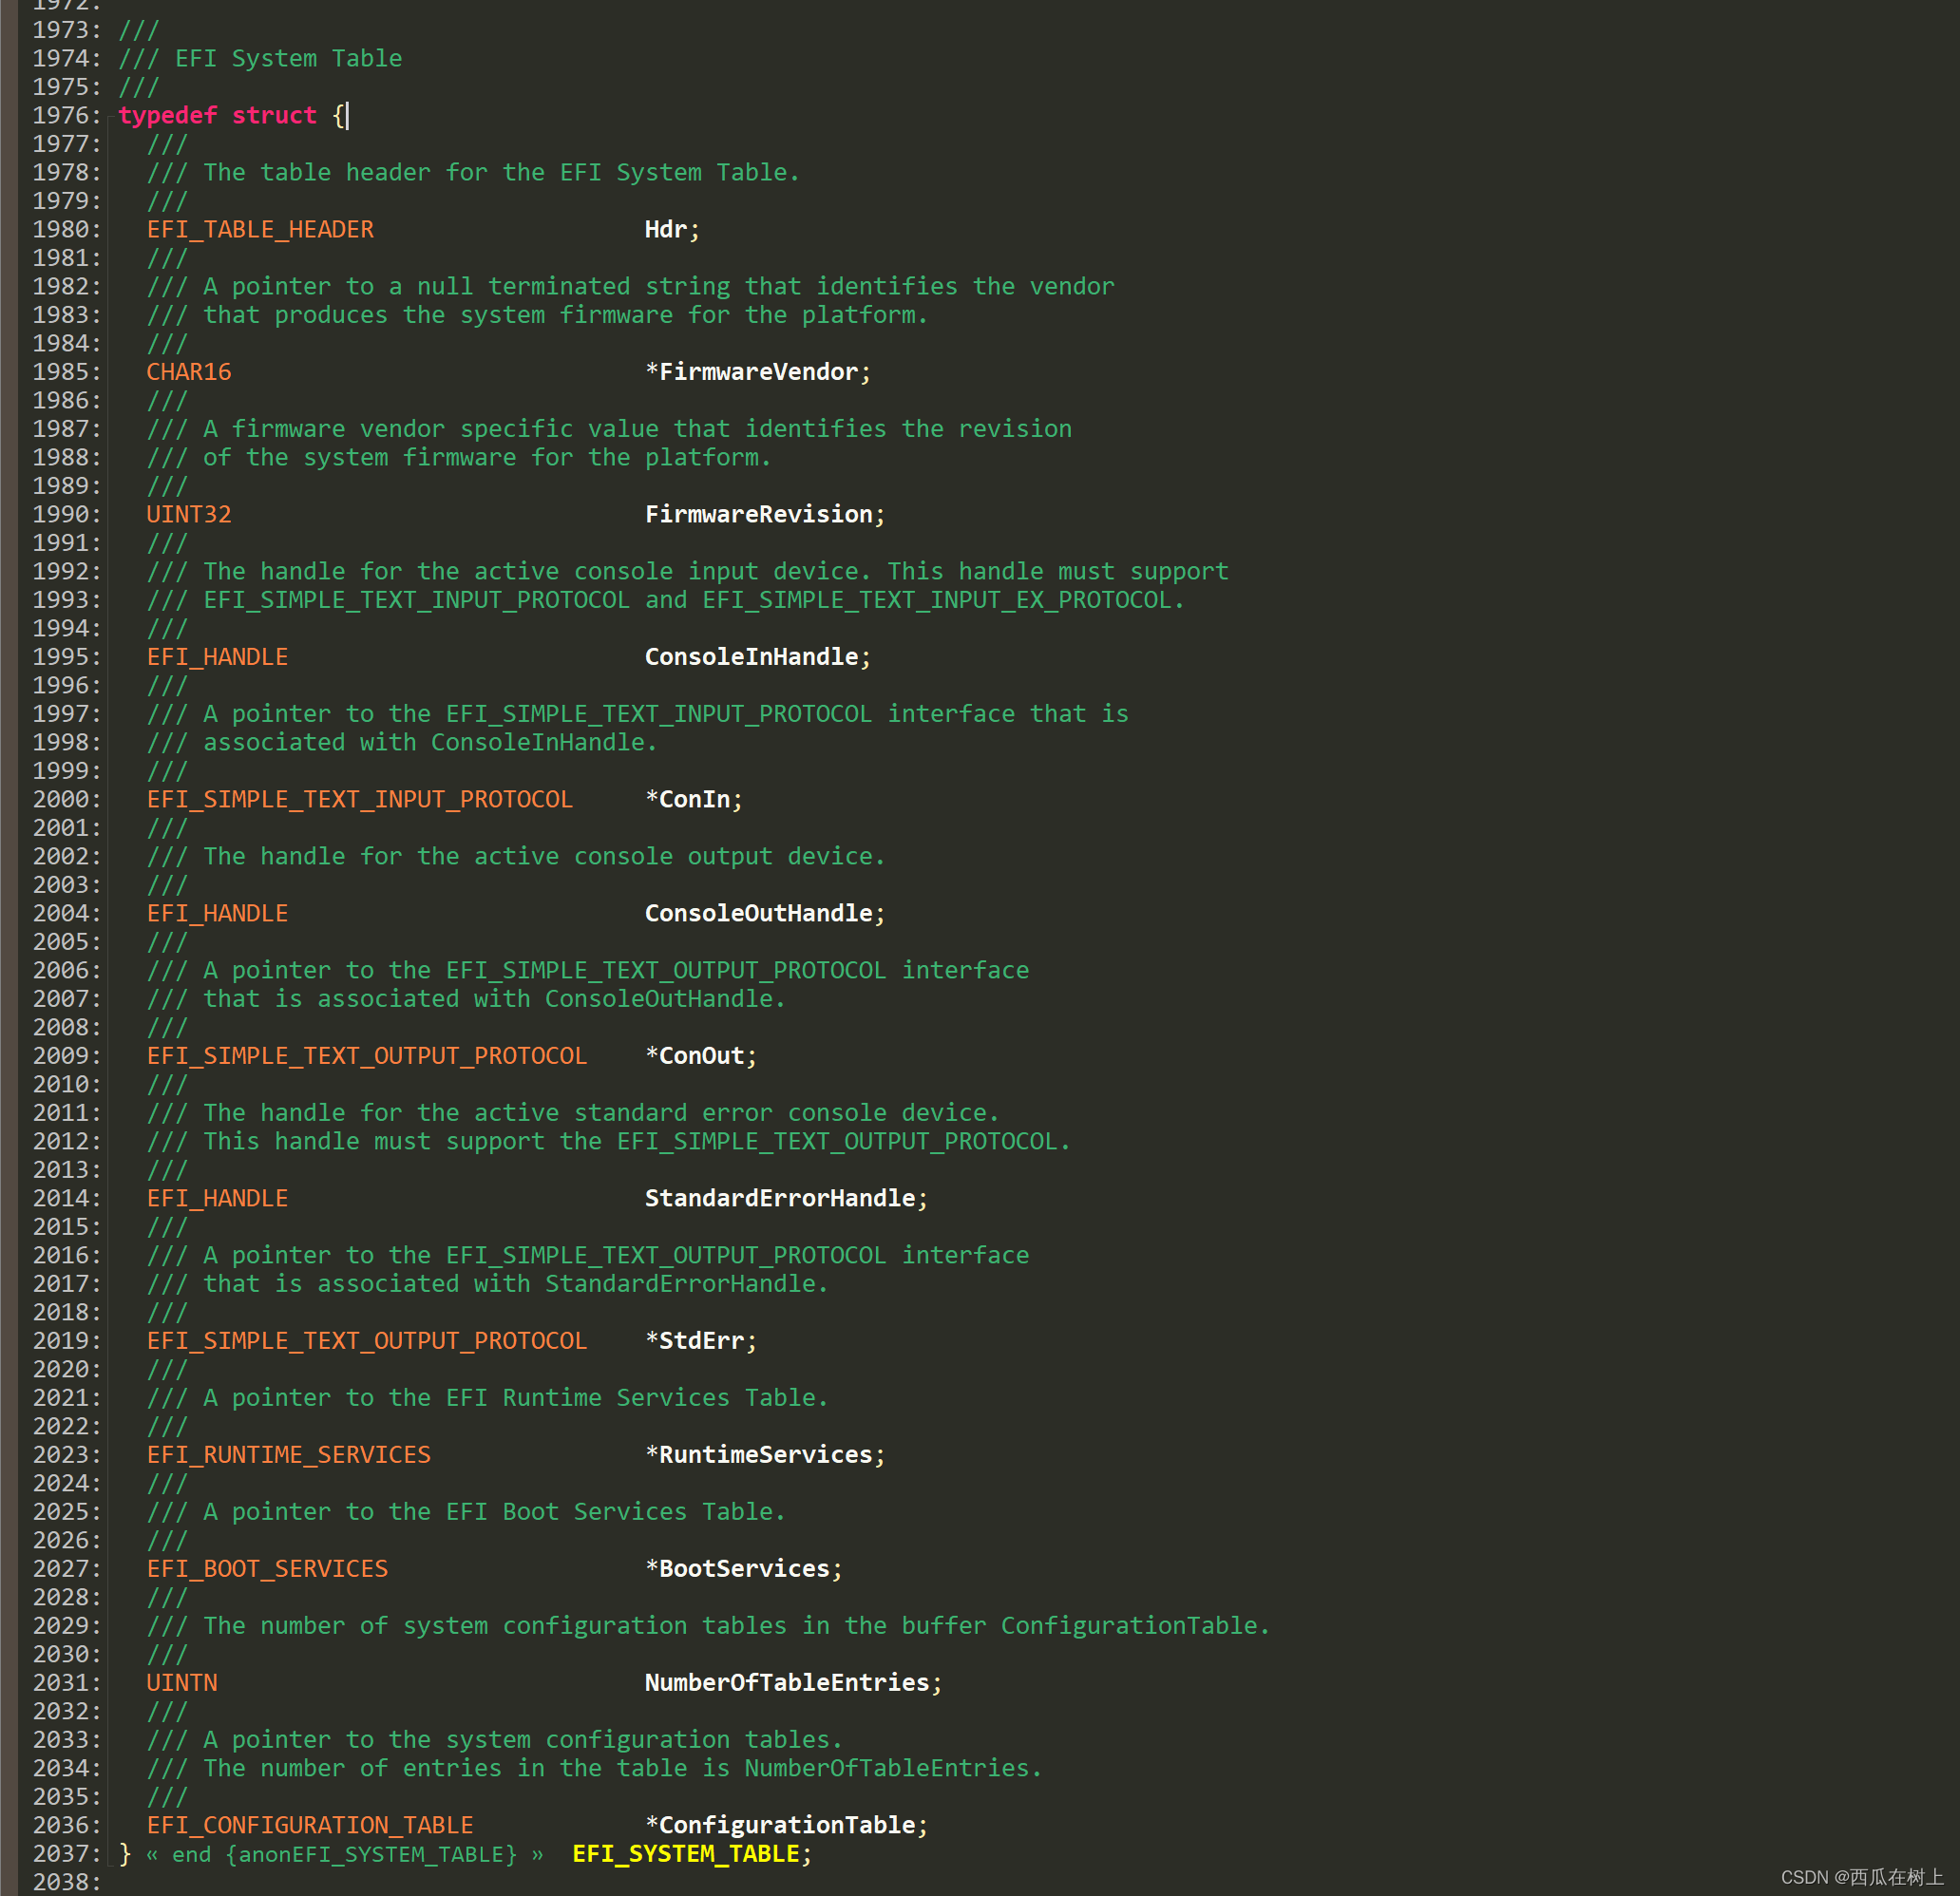Click comment 'associated with ConsoleInHandle.'

click(430, 743)
